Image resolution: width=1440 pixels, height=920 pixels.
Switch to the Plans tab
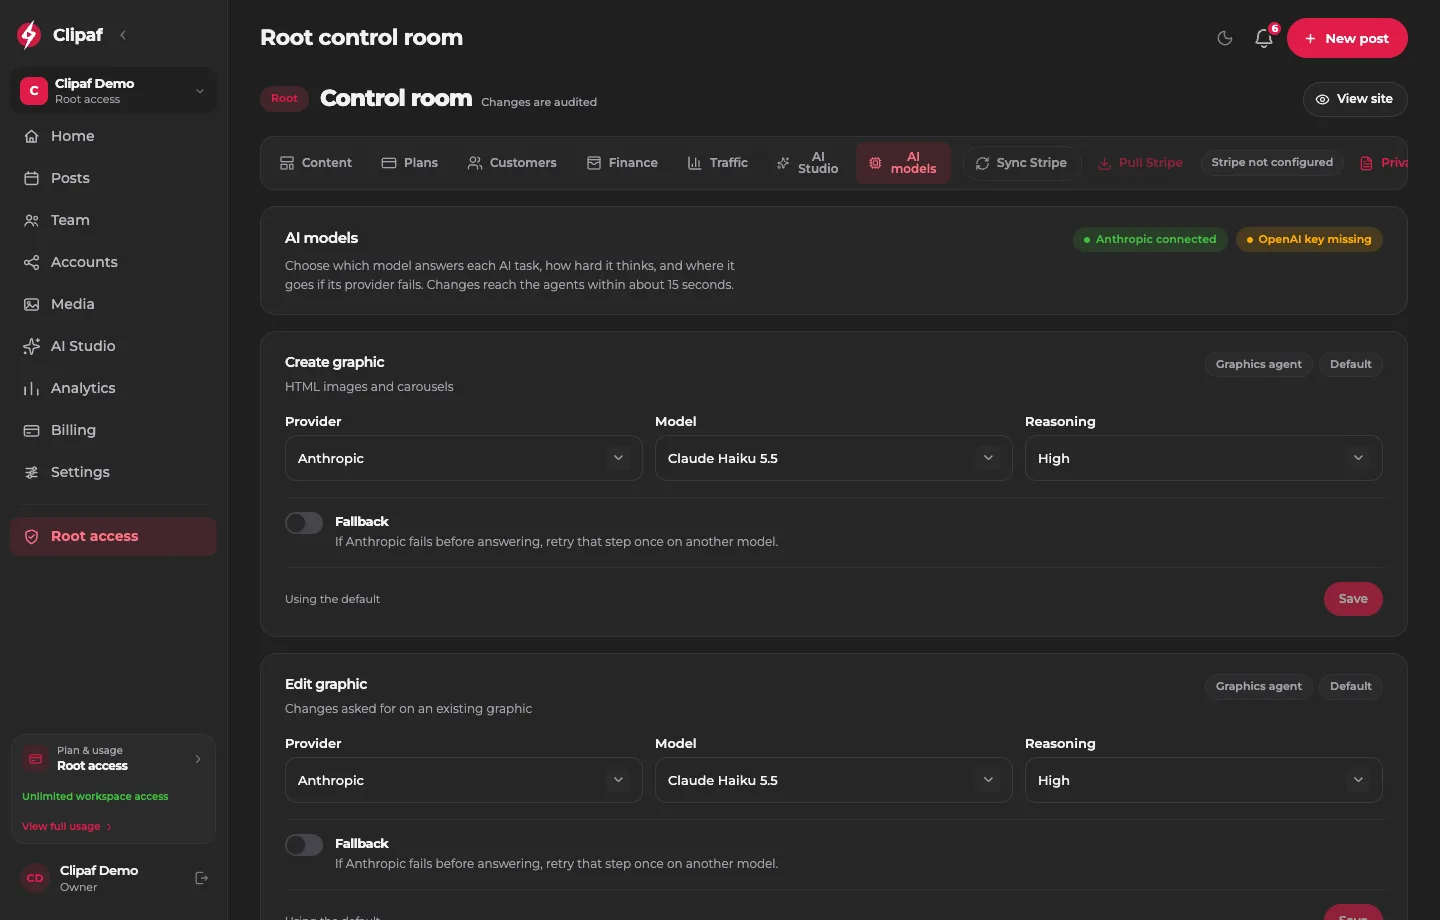point(410,163)
